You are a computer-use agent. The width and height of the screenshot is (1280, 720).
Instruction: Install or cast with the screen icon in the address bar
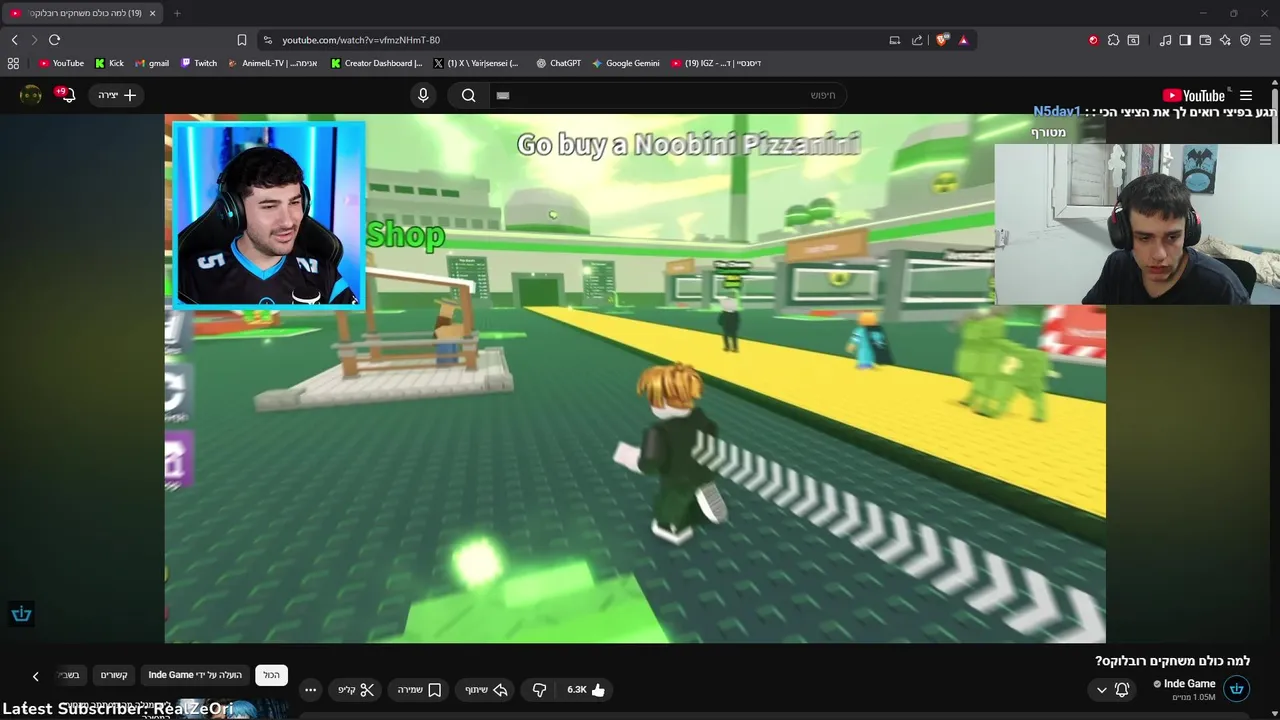[x=894, y=40]
